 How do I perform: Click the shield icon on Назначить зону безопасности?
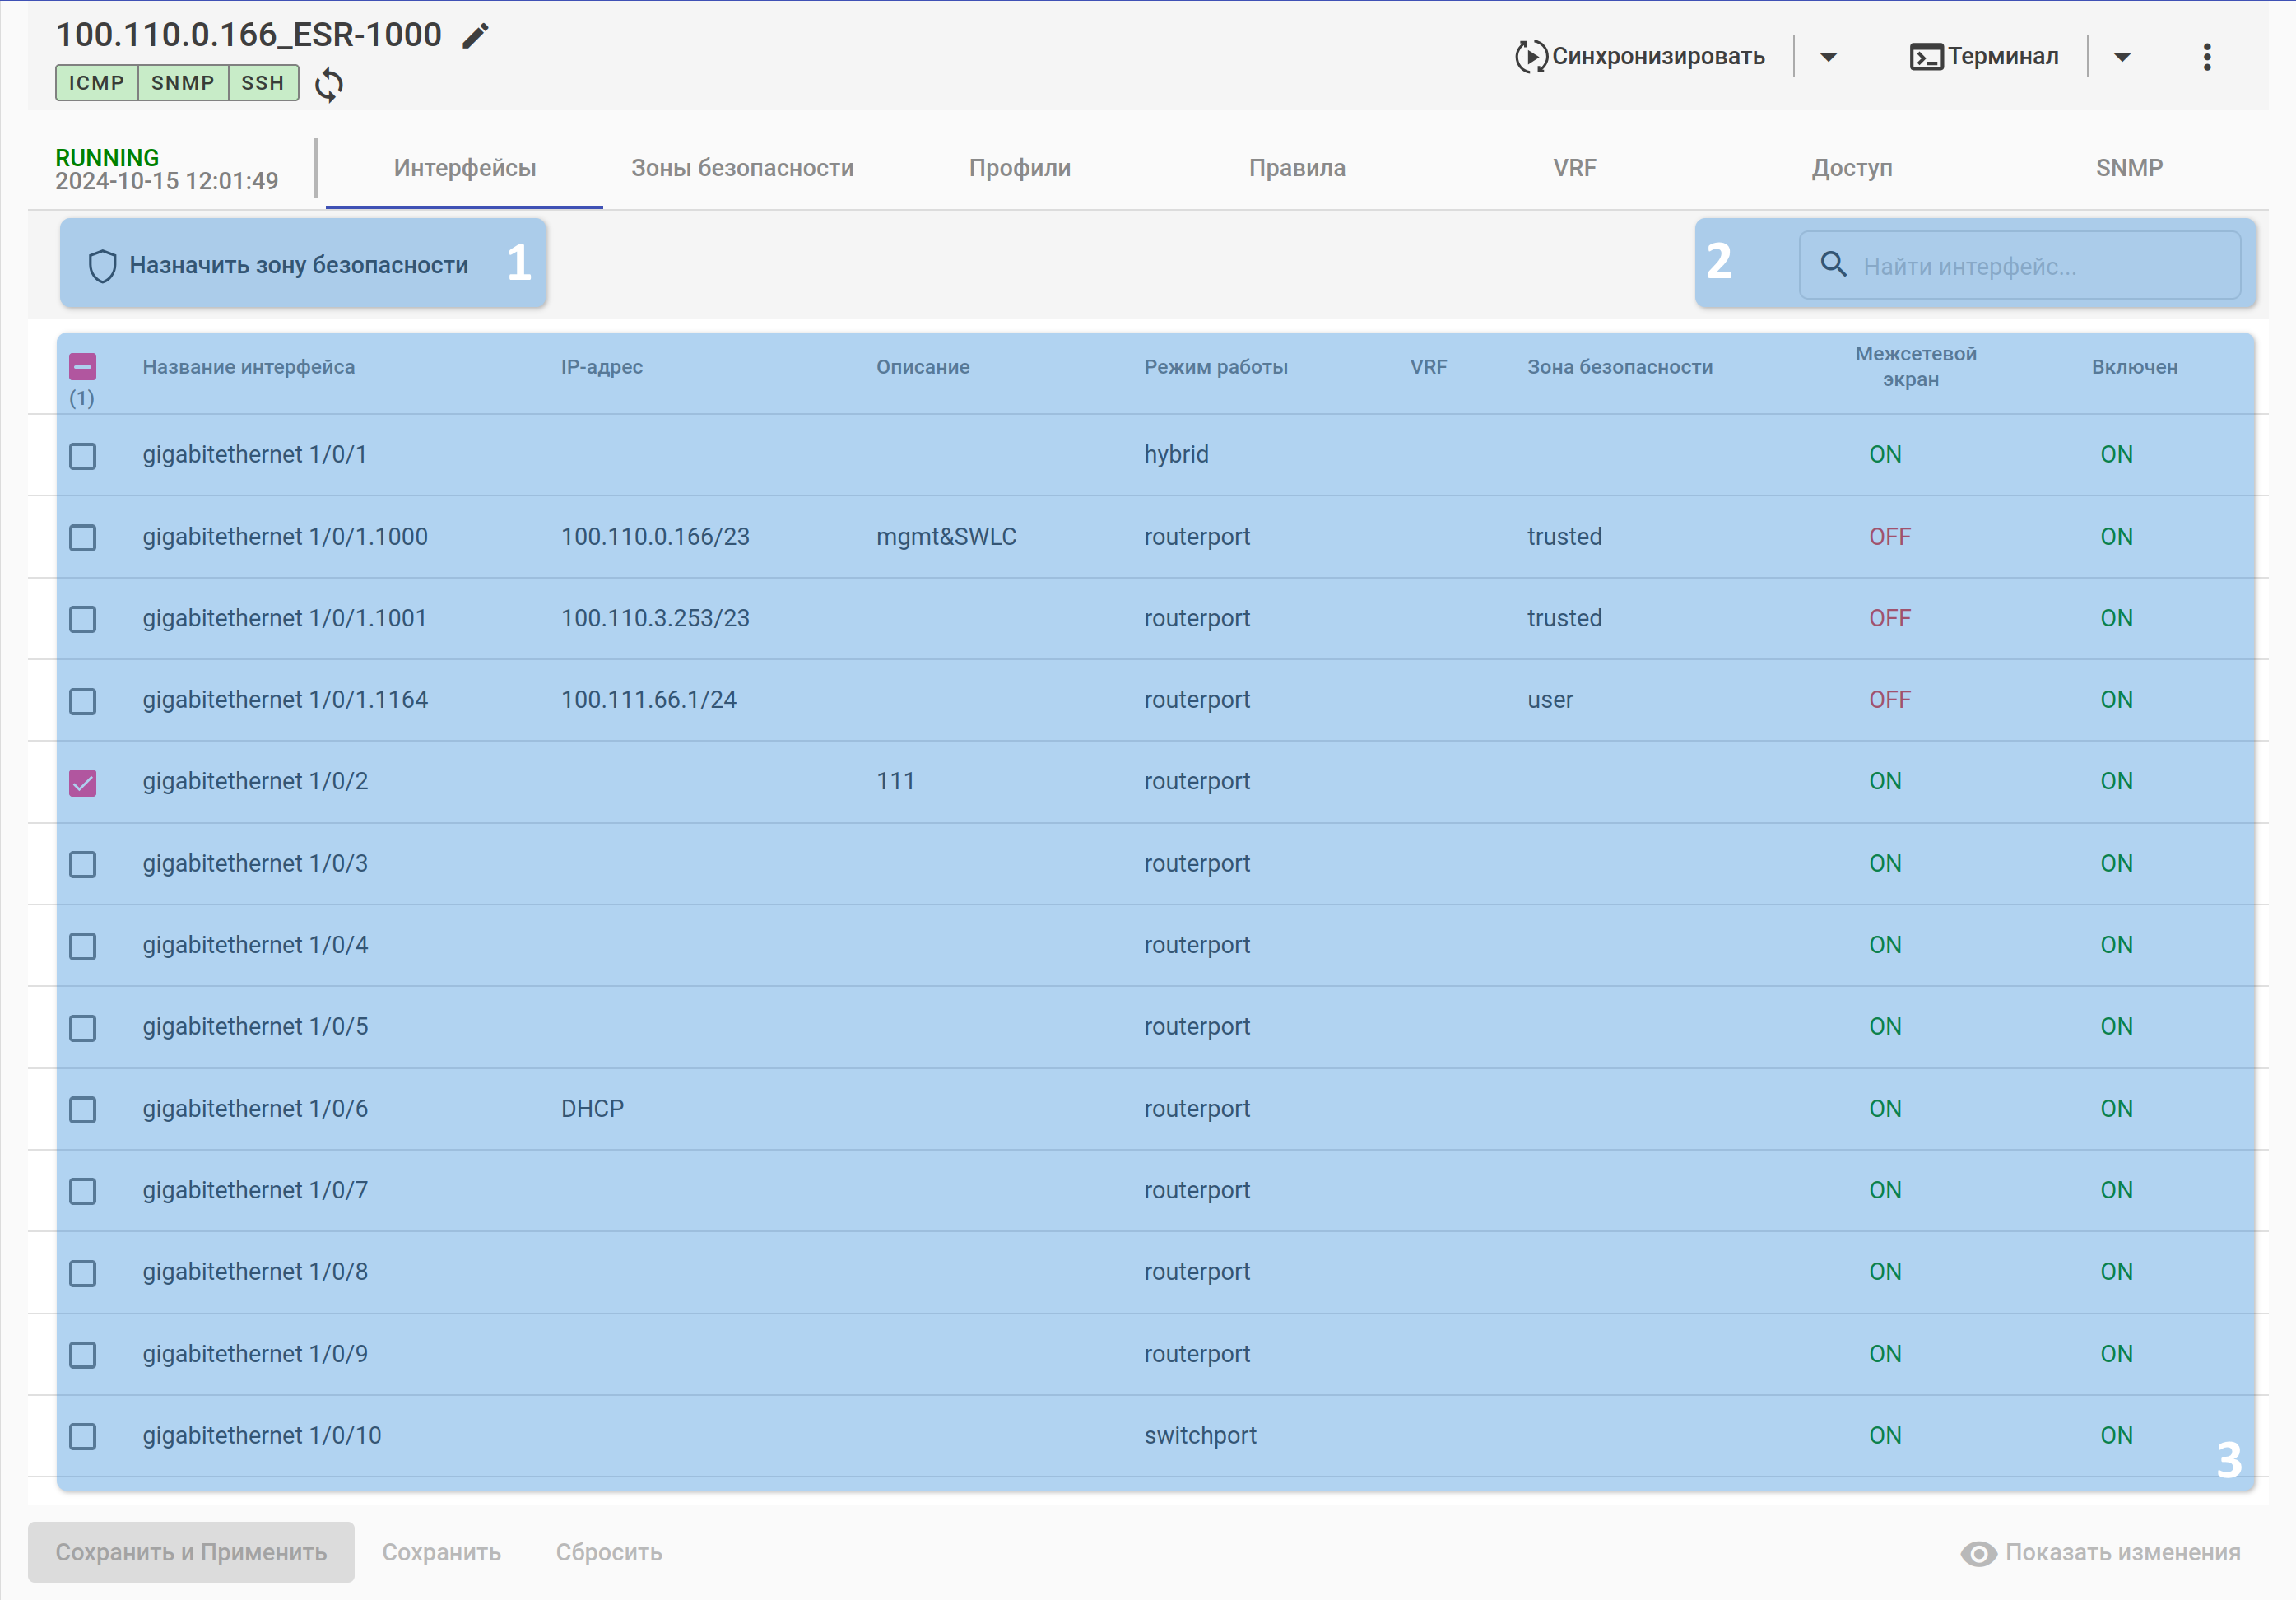pyautogui.click(x=102, y=266)
